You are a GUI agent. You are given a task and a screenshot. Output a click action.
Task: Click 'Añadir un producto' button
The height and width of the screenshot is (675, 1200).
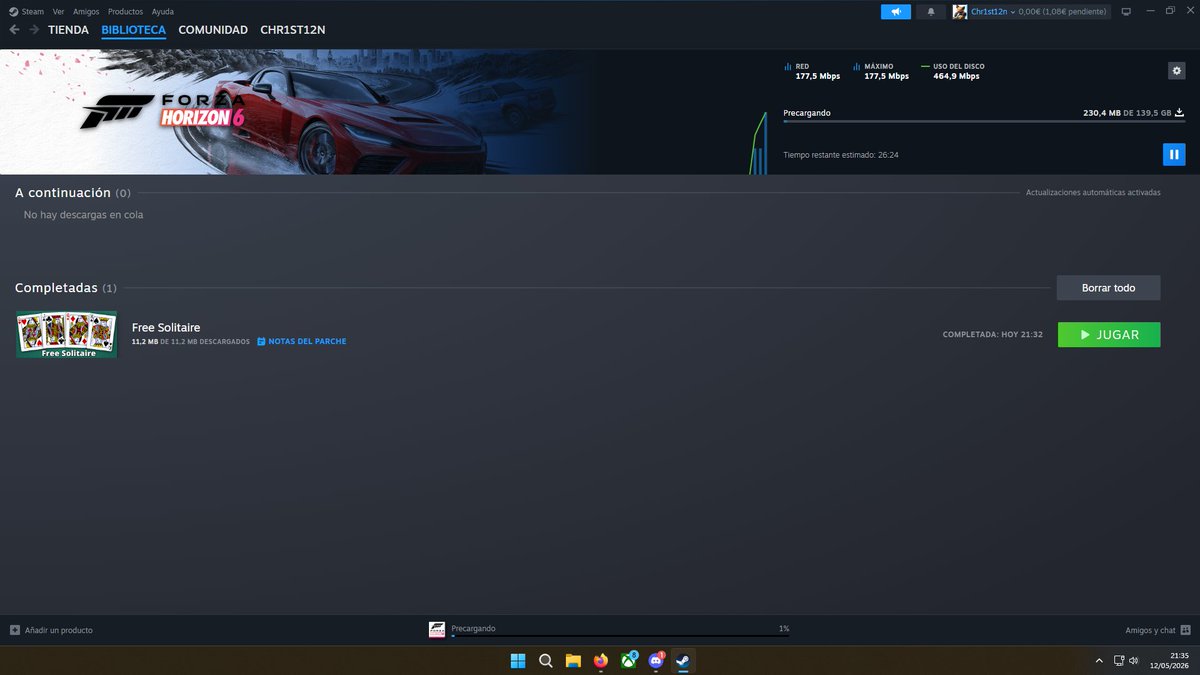tap(51, 630)
